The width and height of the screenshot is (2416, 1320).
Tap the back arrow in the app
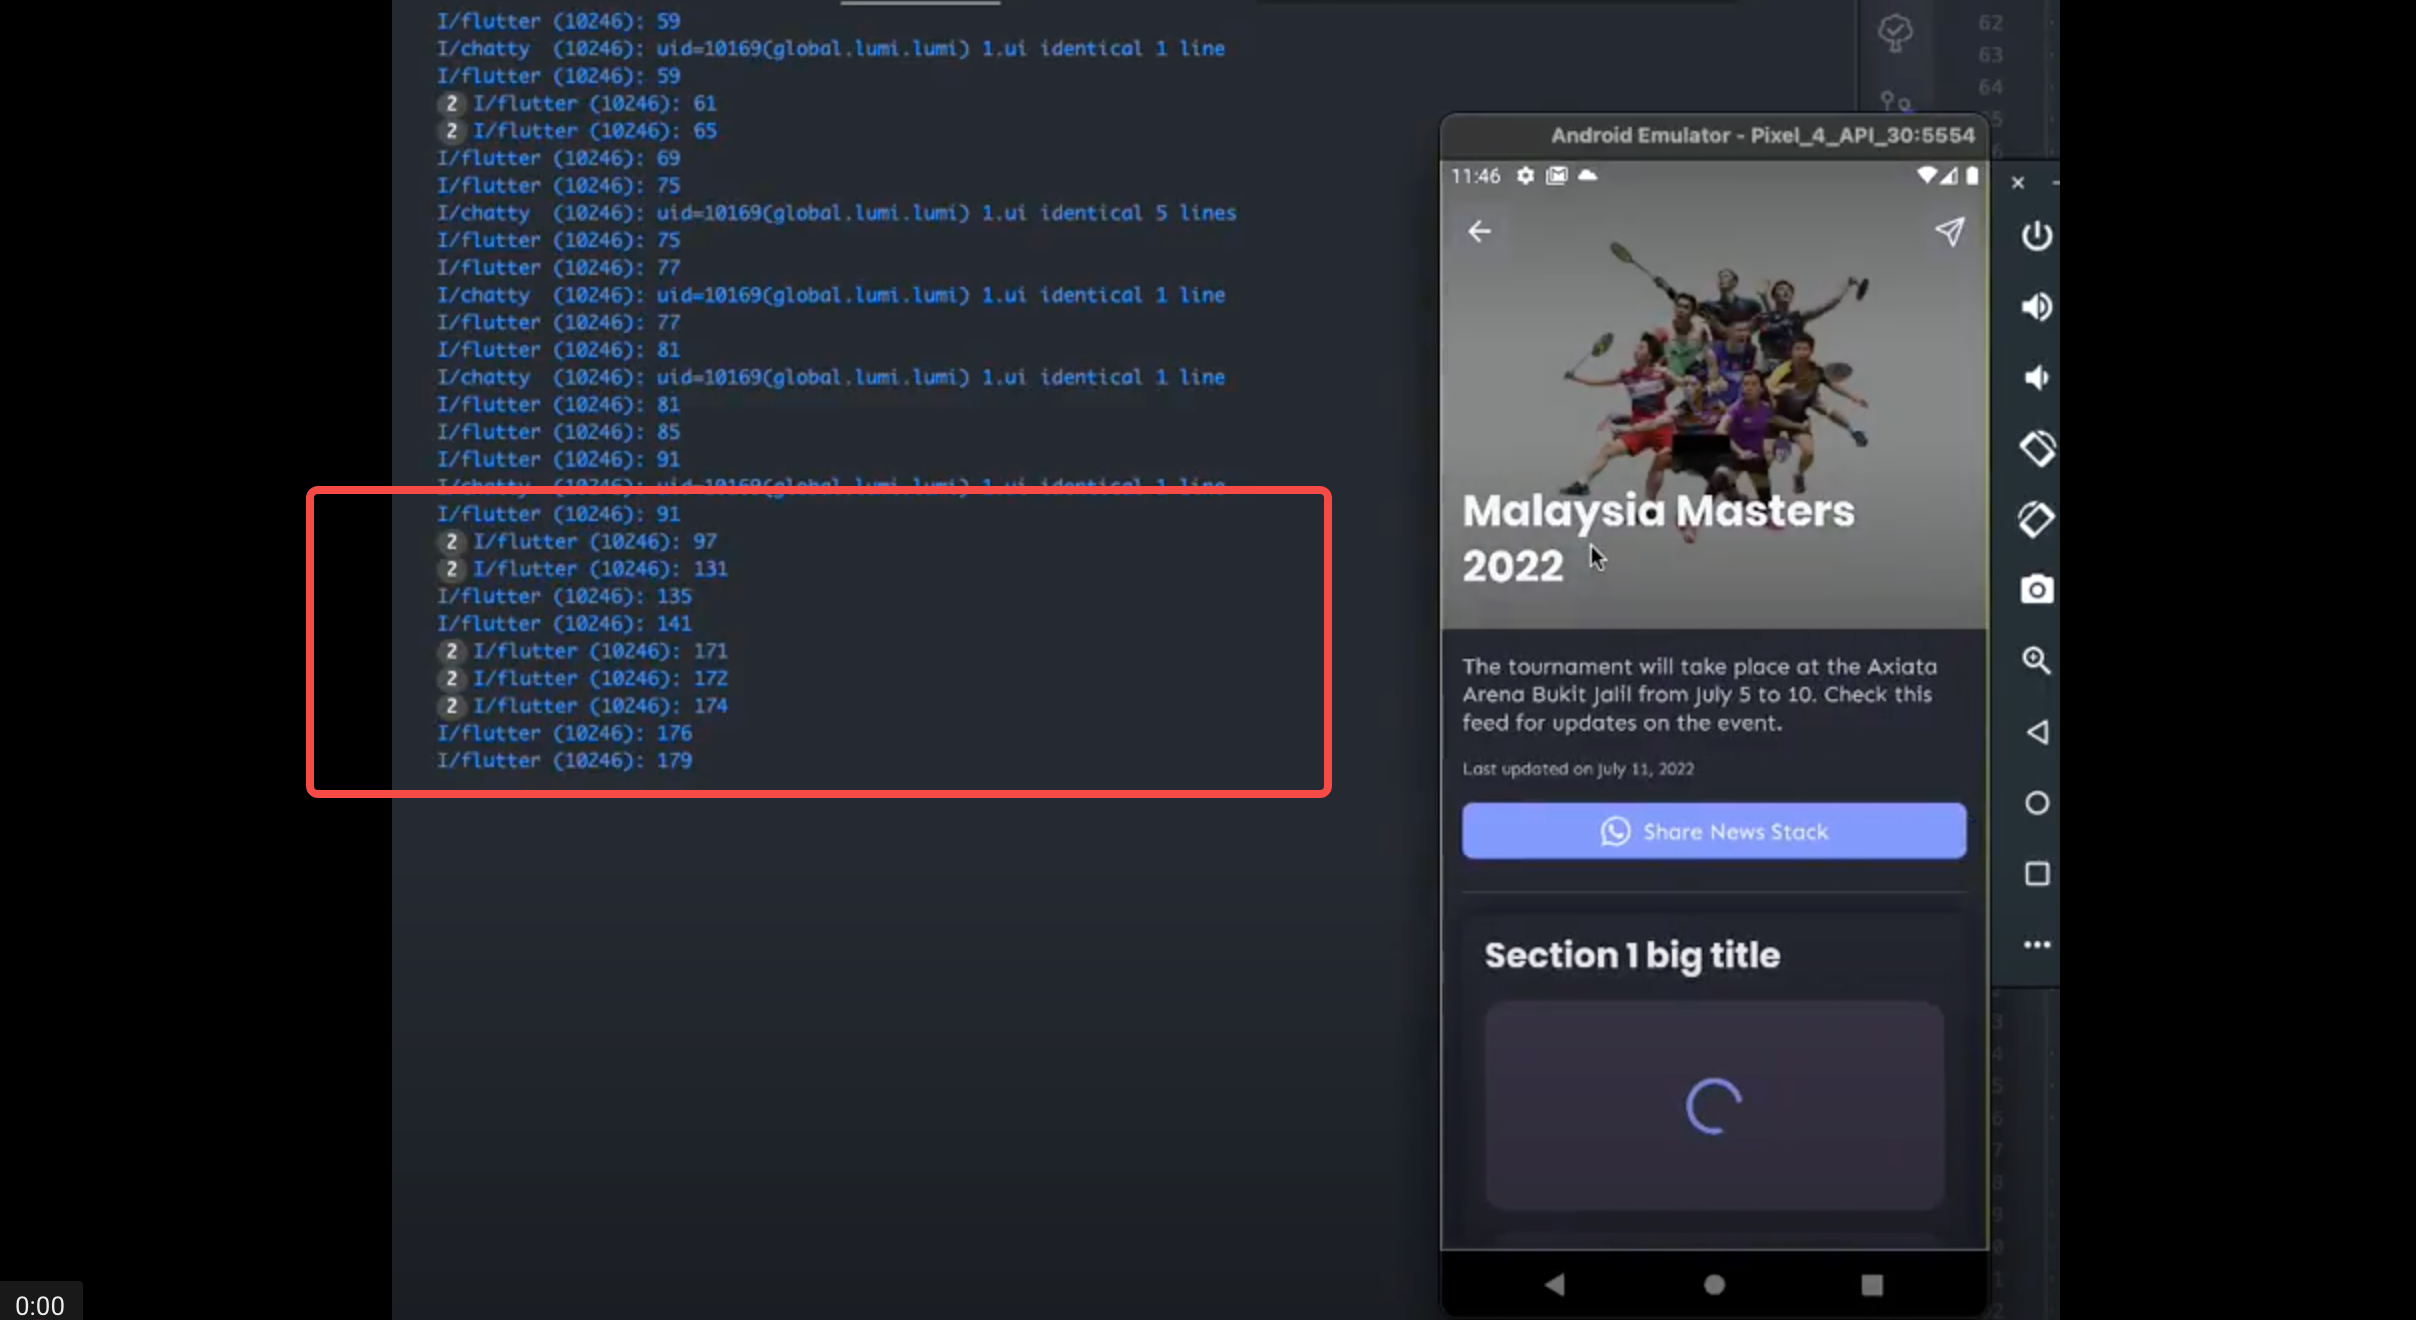(x=1479, y=232)
